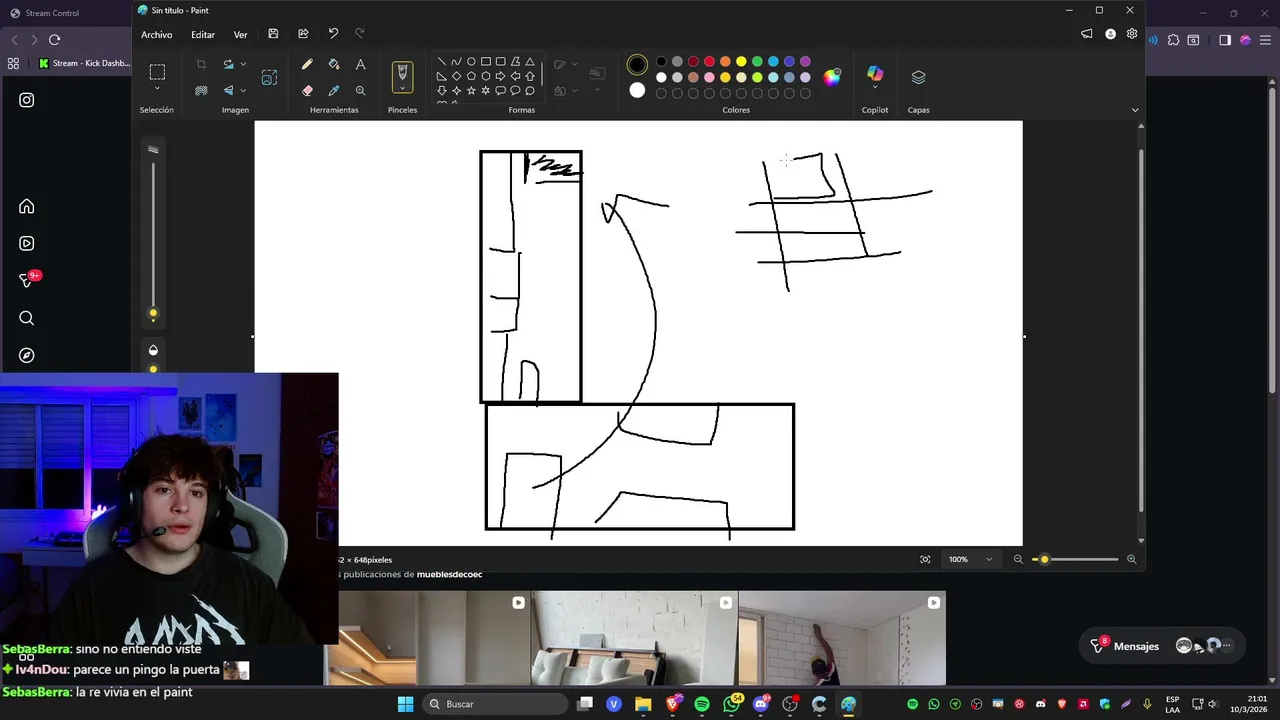The width and height of the screenshot is (1280, 720).
Task: Reload the page in the browser
Action: tap(54, 39)
